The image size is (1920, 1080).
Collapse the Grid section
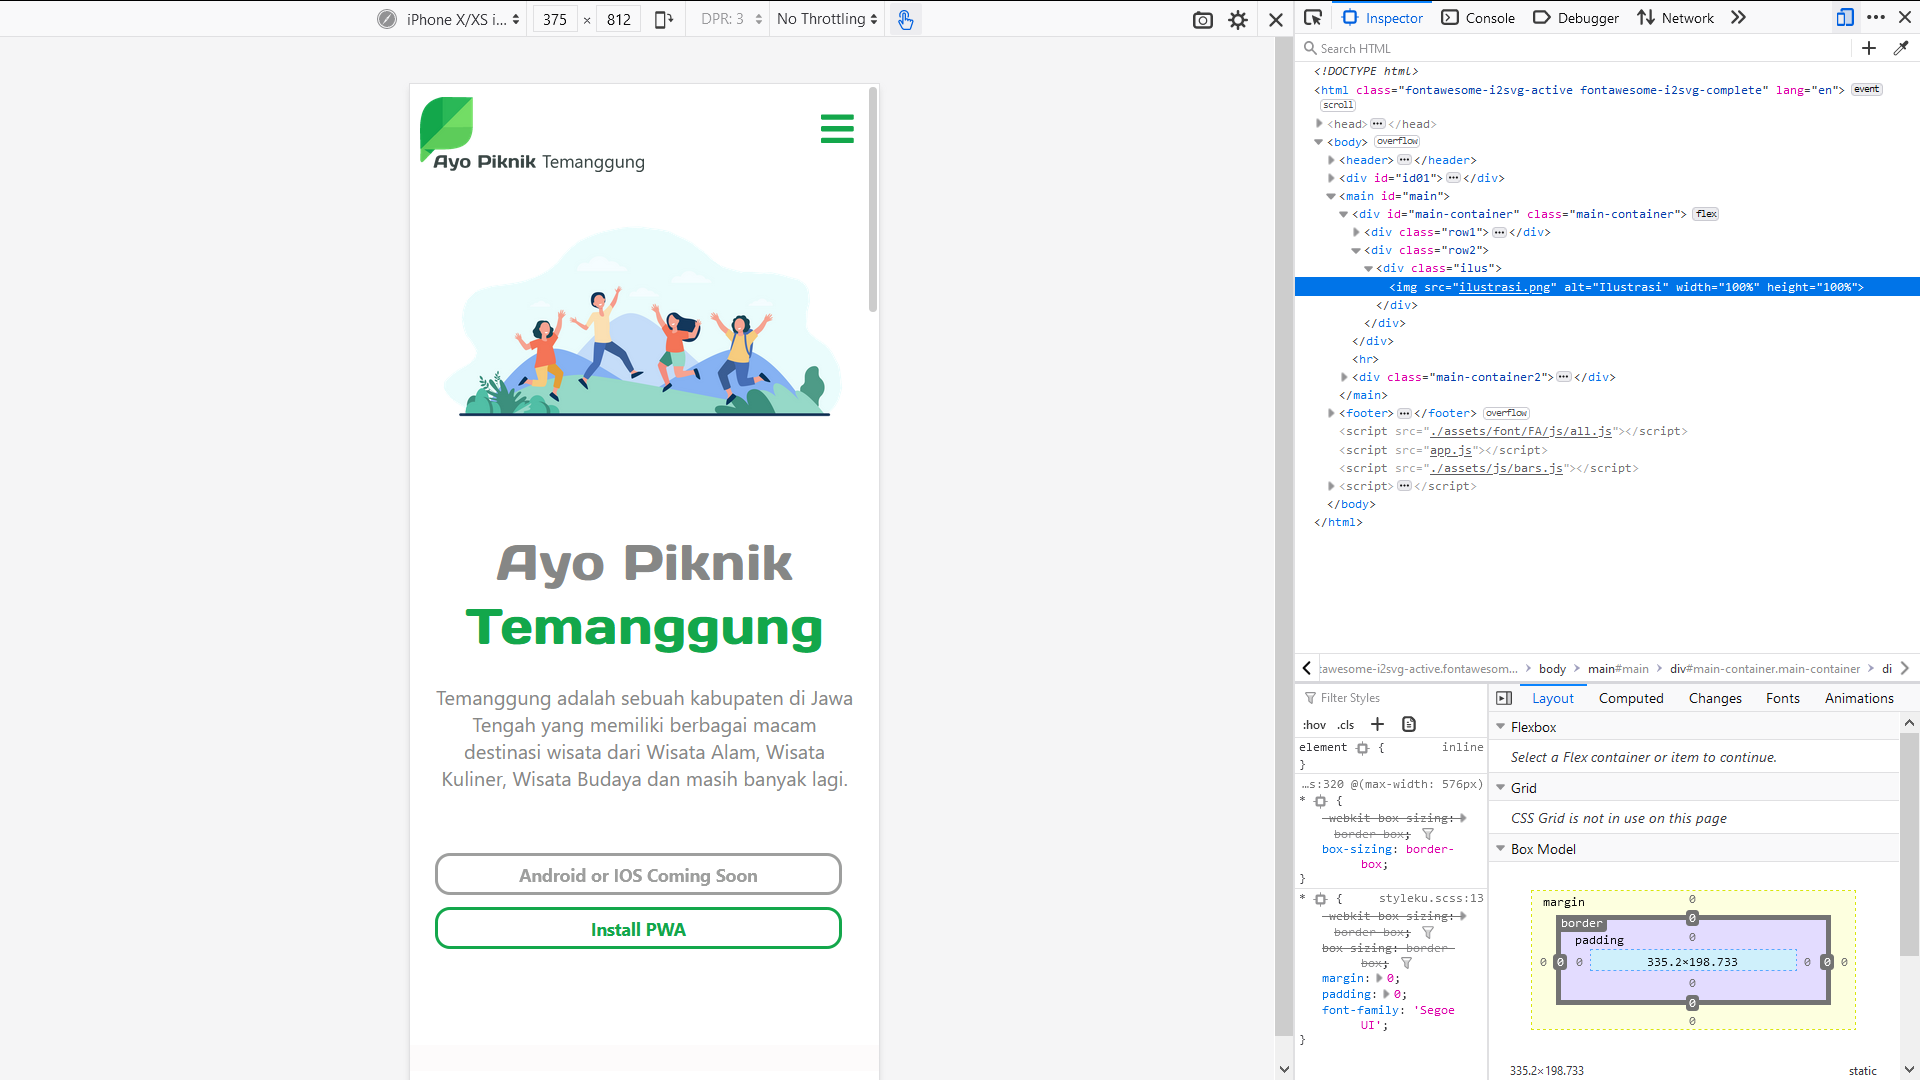pos(1500,788)
